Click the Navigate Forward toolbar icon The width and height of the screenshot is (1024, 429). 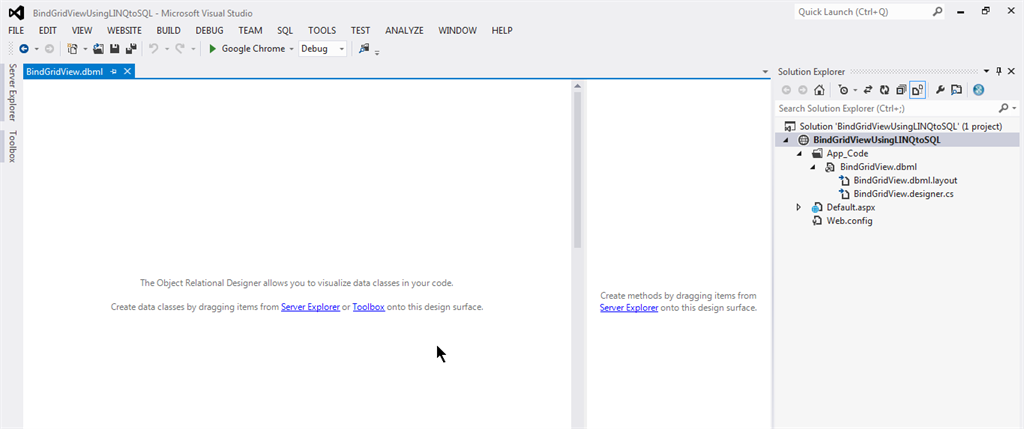(x=49, y=48)
